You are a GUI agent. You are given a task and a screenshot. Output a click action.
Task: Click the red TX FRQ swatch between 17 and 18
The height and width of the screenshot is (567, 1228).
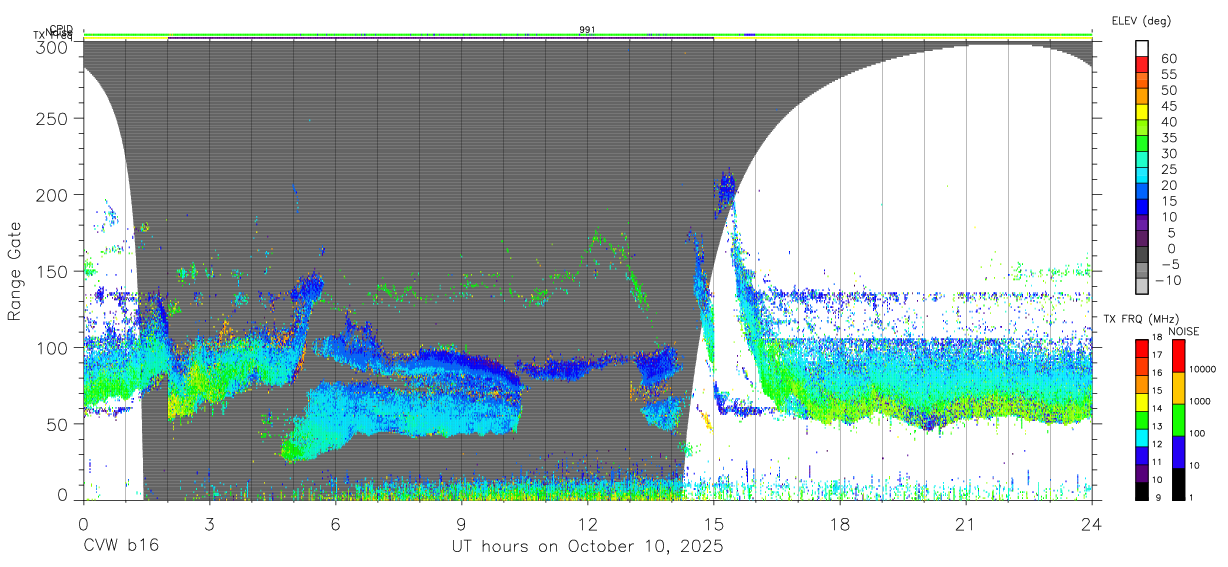1143,348
